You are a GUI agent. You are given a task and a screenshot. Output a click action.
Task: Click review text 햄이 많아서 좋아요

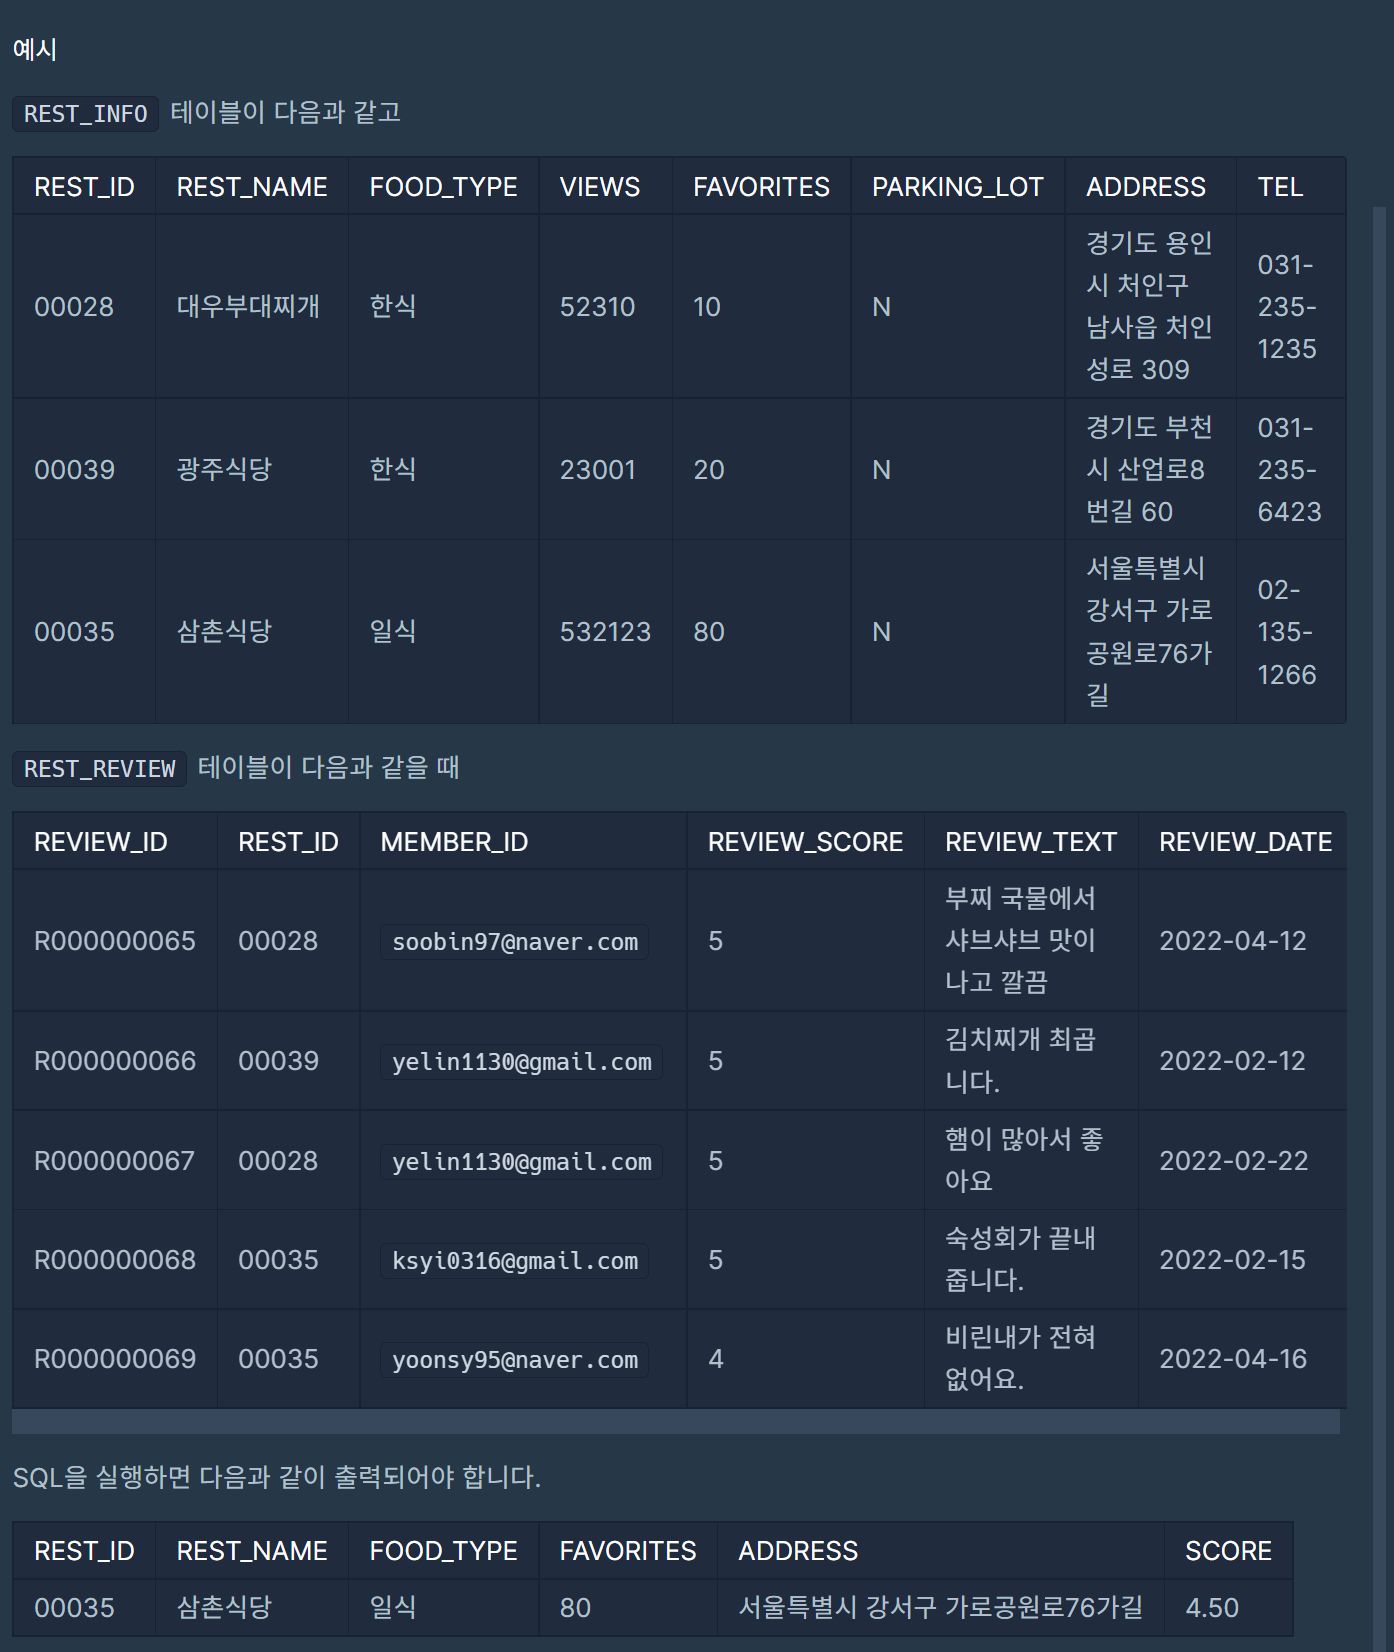coord(1024,1160)
